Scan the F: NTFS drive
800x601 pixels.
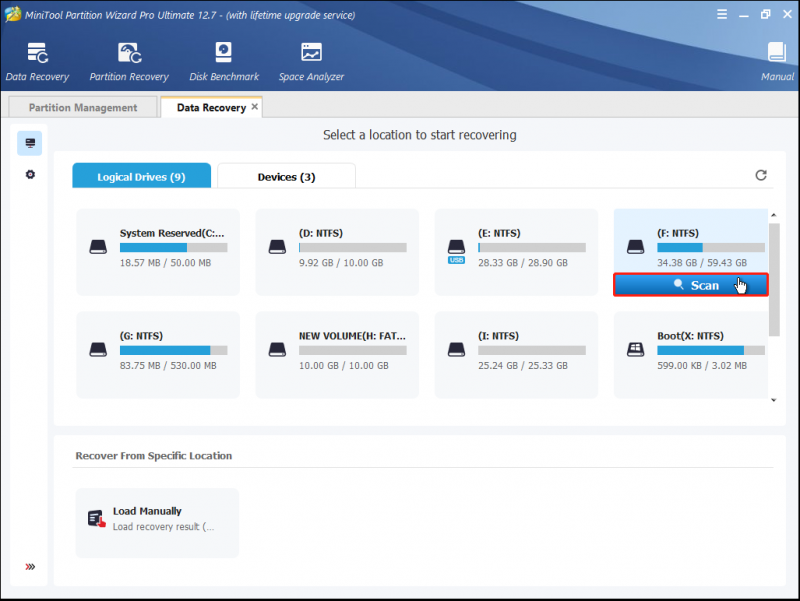[691, 285]
